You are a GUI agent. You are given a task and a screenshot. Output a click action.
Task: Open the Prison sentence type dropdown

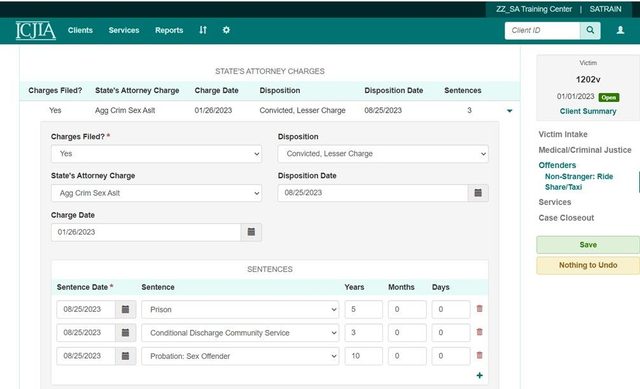tap(240, 309)
